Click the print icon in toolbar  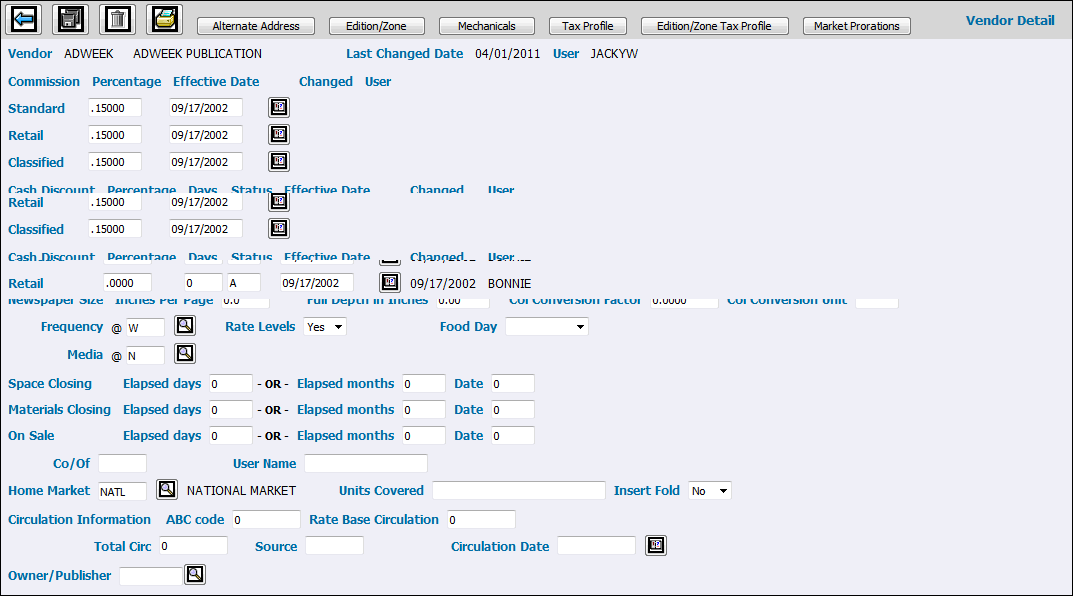[x=164, y=19]
